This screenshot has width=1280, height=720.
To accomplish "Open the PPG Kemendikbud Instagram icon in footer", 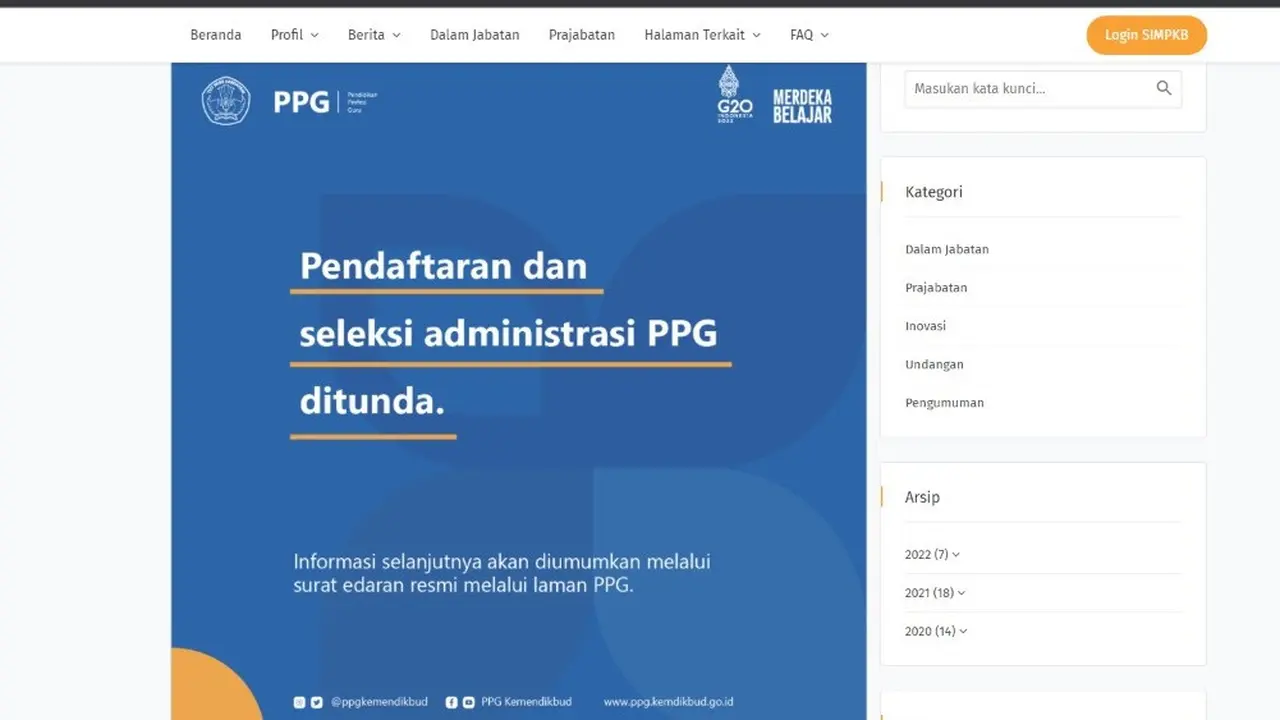I will tap(300, 702).
